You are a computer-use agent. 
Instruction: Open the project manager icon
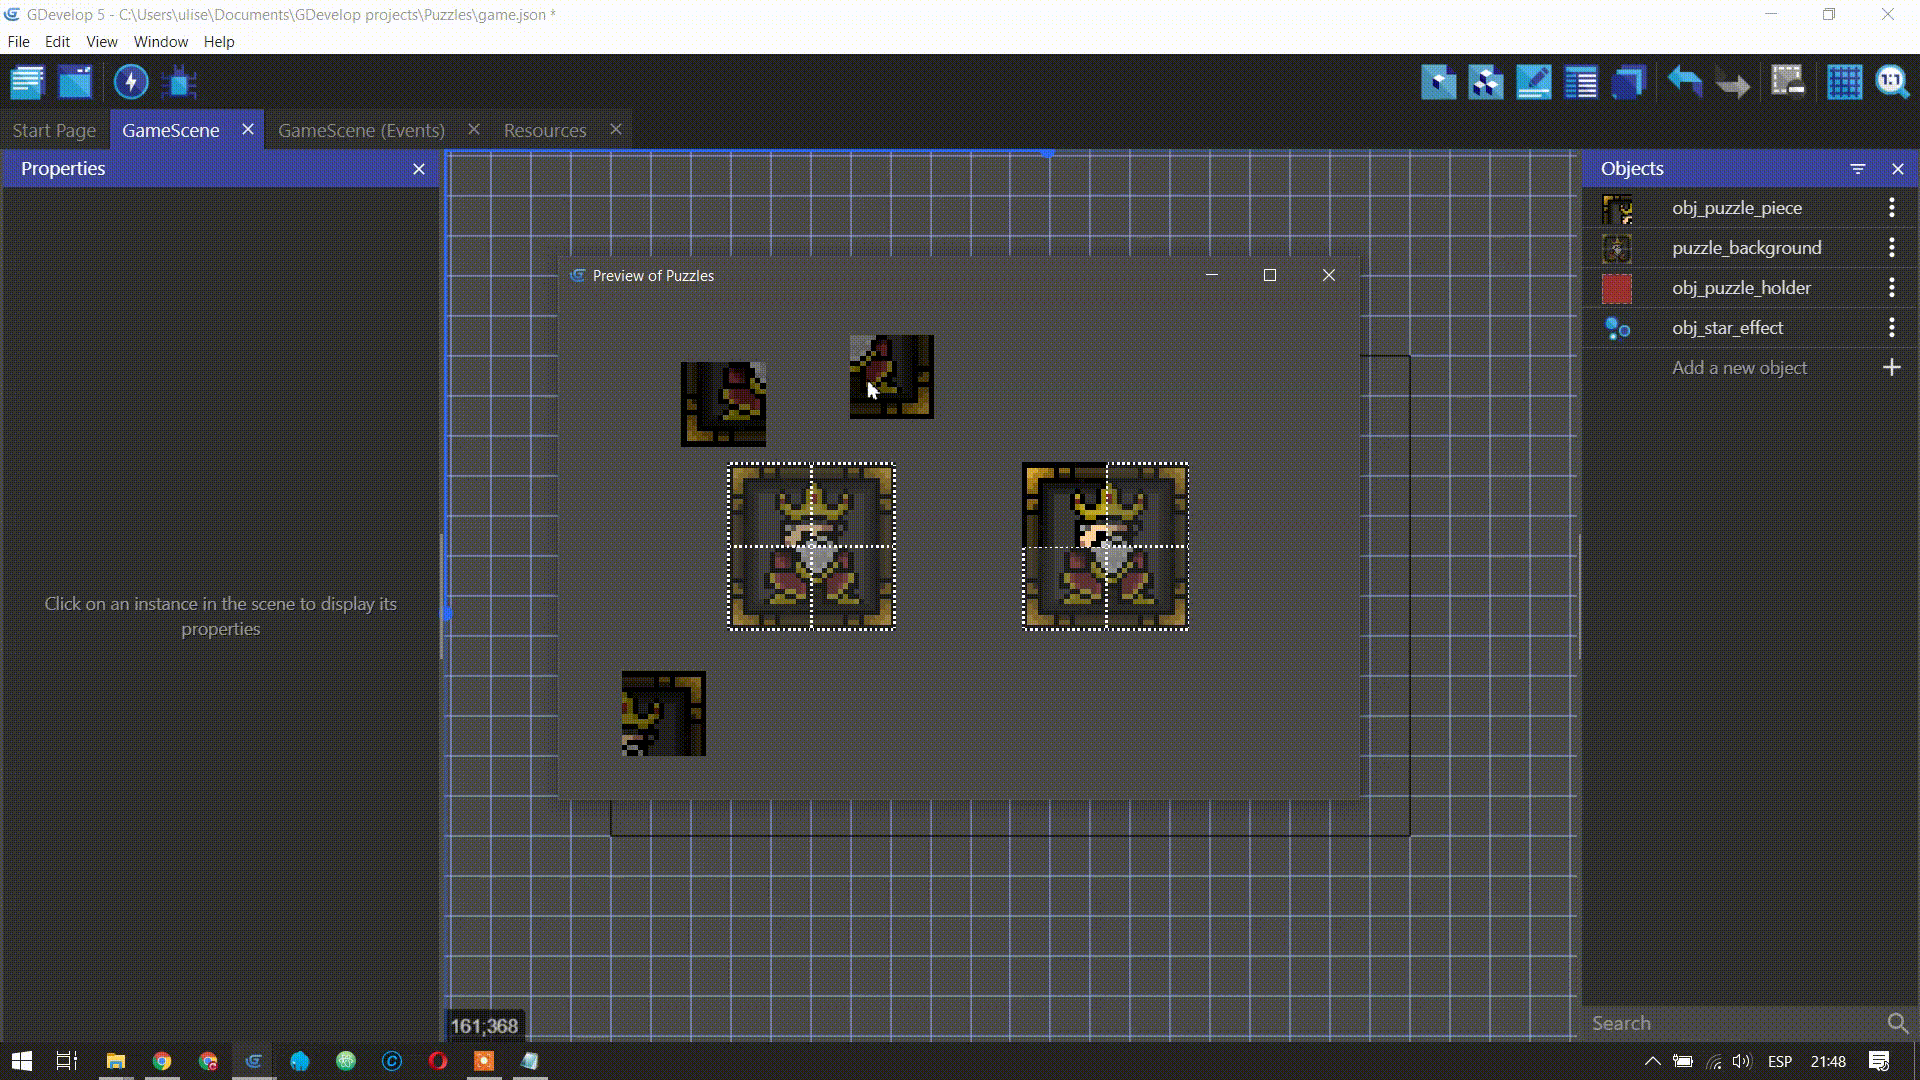[27, 82]
